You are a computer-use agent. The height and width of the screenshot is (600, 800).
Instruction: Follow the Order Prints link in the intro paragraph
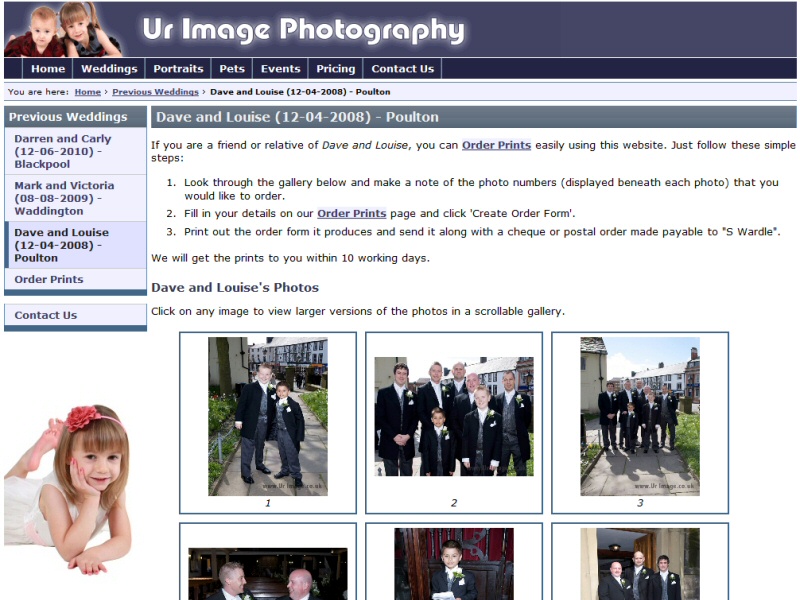tap(496, 145)
